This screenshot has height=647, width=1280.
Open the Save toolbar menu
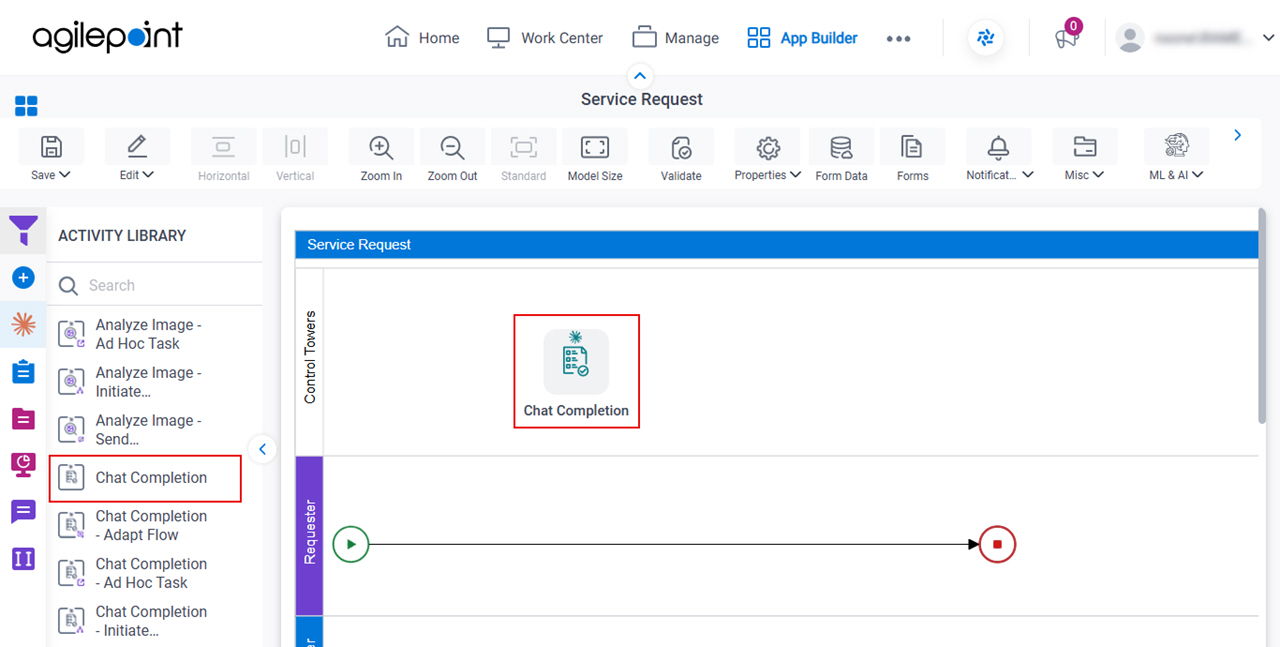point(51,157)
